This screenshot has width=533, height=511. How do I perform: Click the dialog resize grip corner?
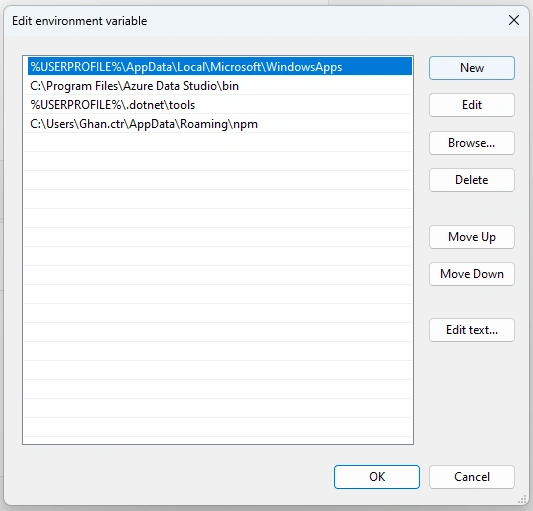522,499
